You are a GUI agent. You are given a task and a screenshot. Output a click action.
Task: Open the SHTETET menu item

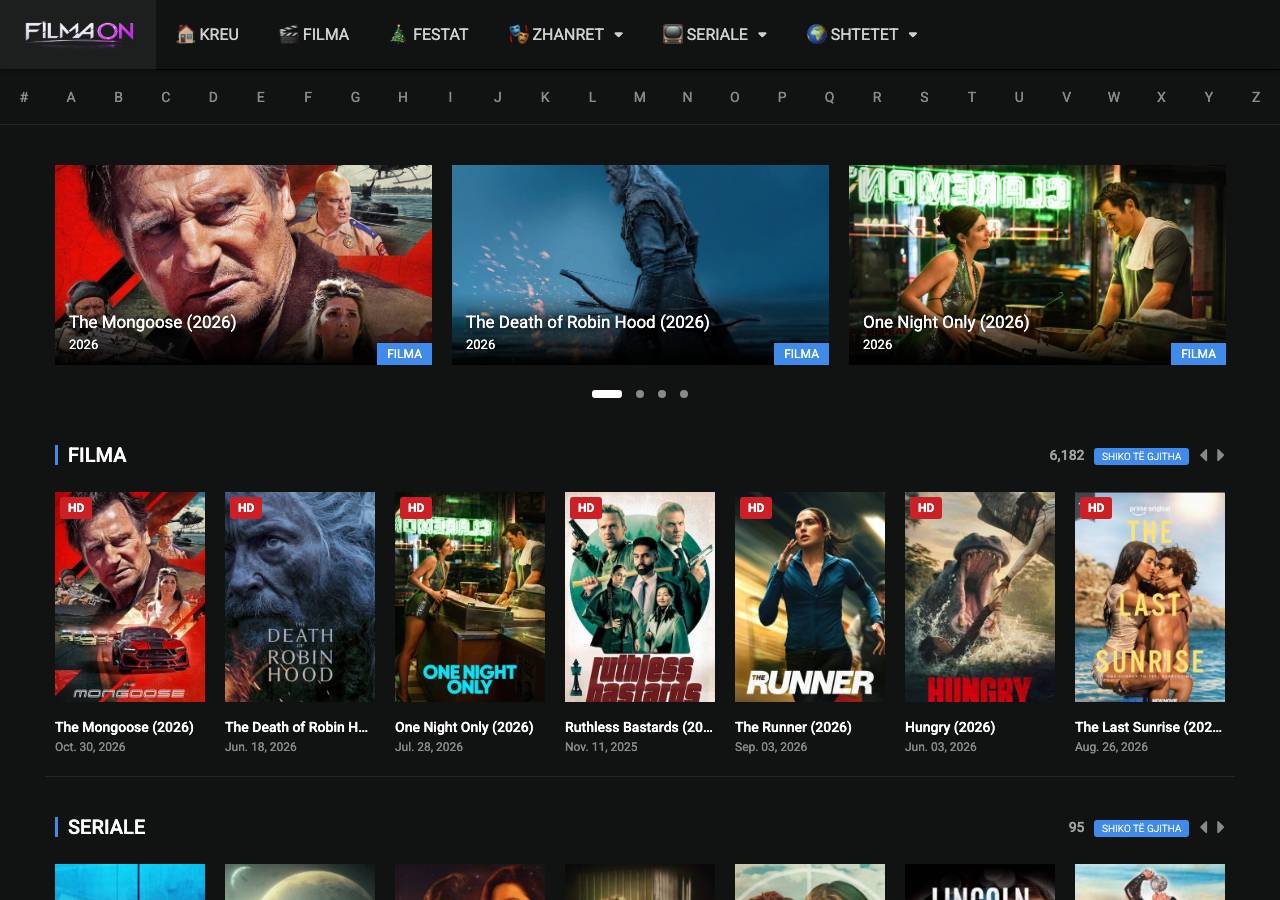click(861, 34)
